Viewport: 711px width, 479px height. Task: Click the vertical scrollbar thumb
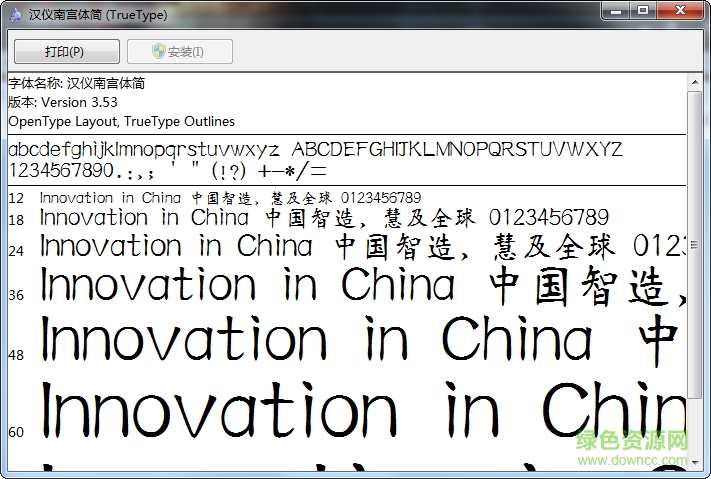[x=695, y=245]
